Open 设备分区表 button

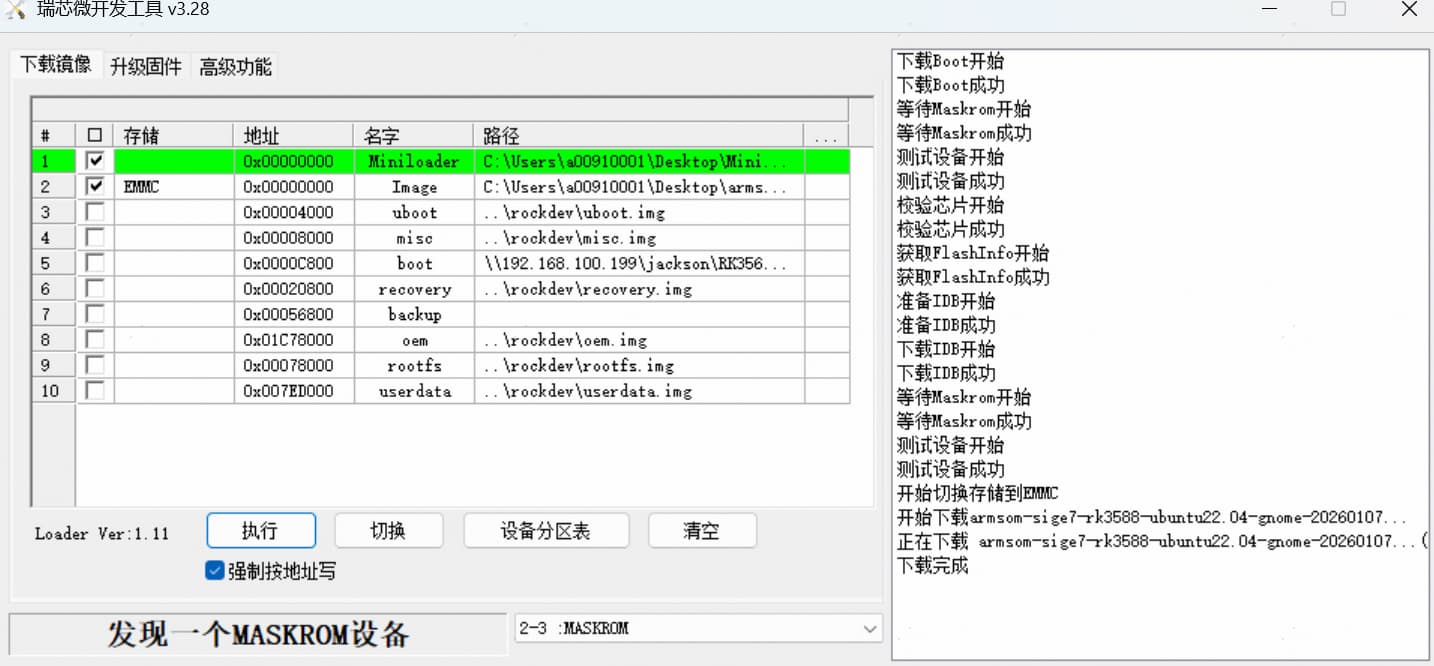(545, 531)
